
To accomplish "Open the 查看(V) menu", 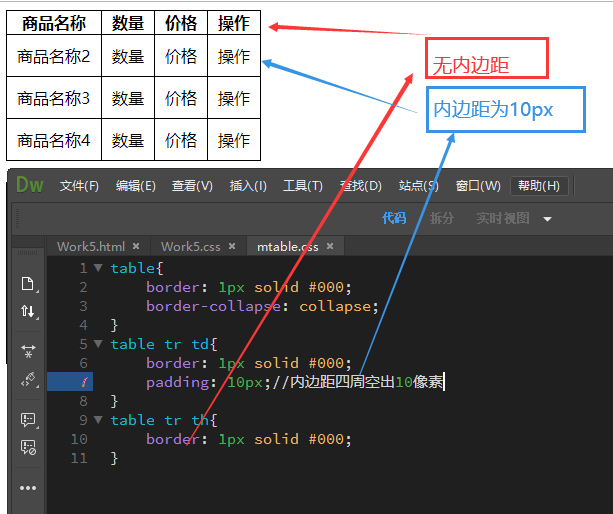I will pos(192,186).
